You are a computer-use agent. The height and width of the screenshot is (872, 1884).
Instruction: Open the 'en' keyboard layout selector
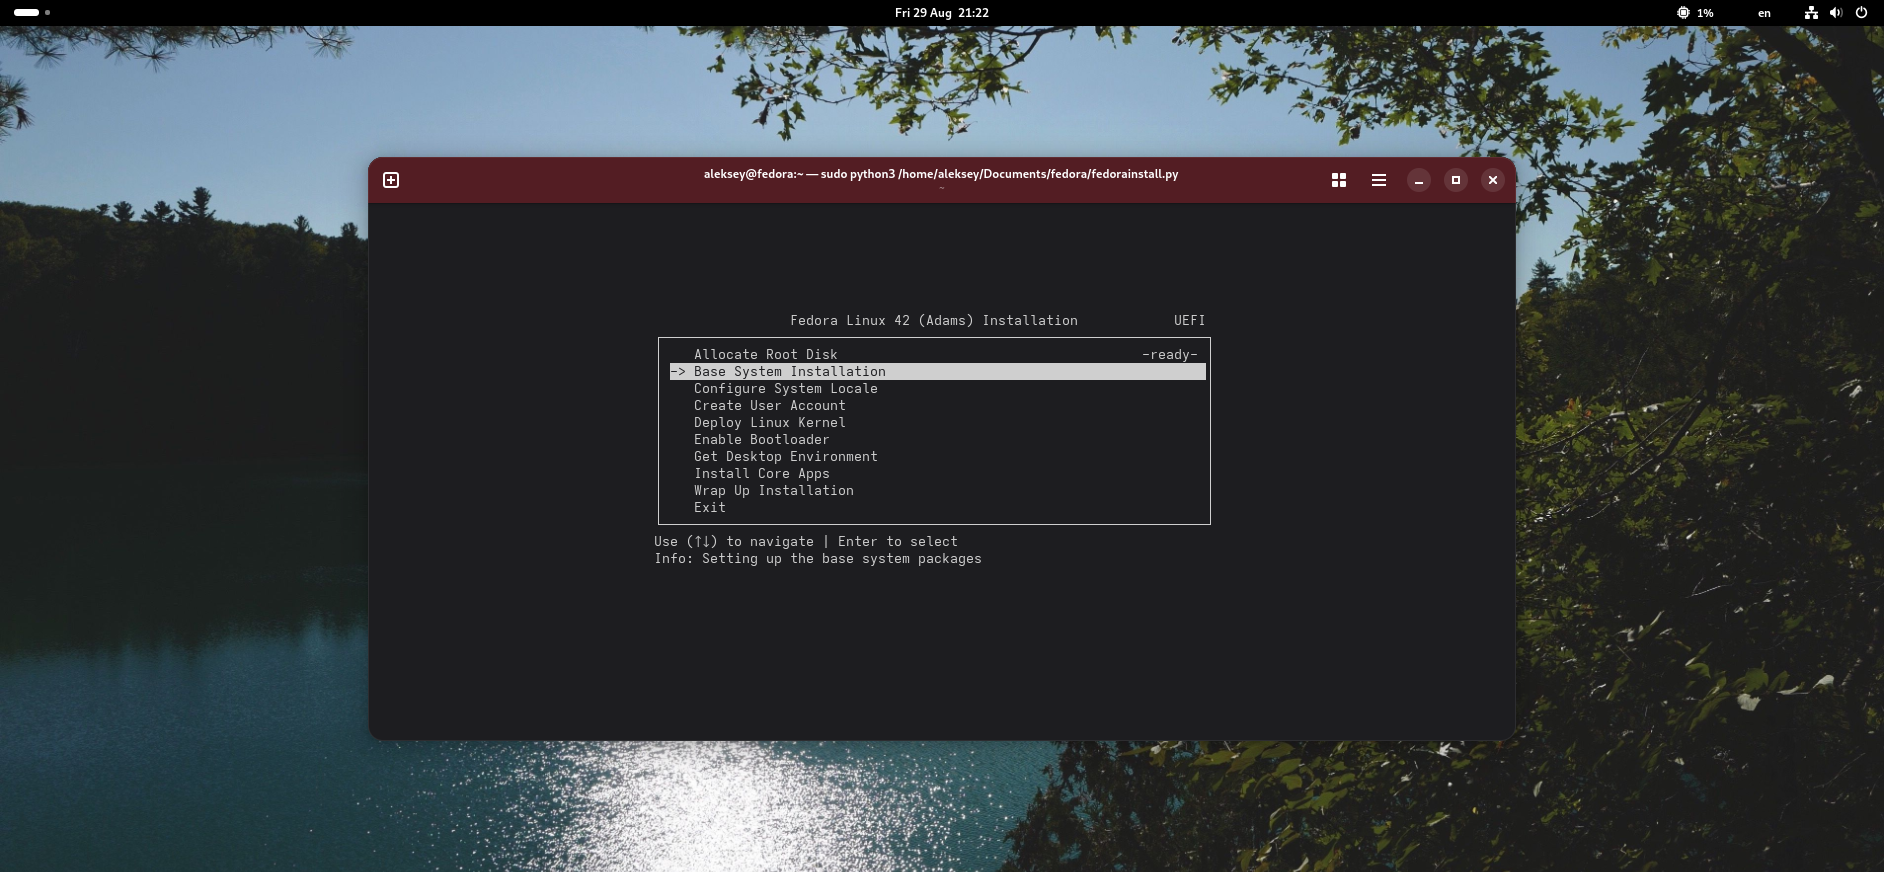(1764, 13)
